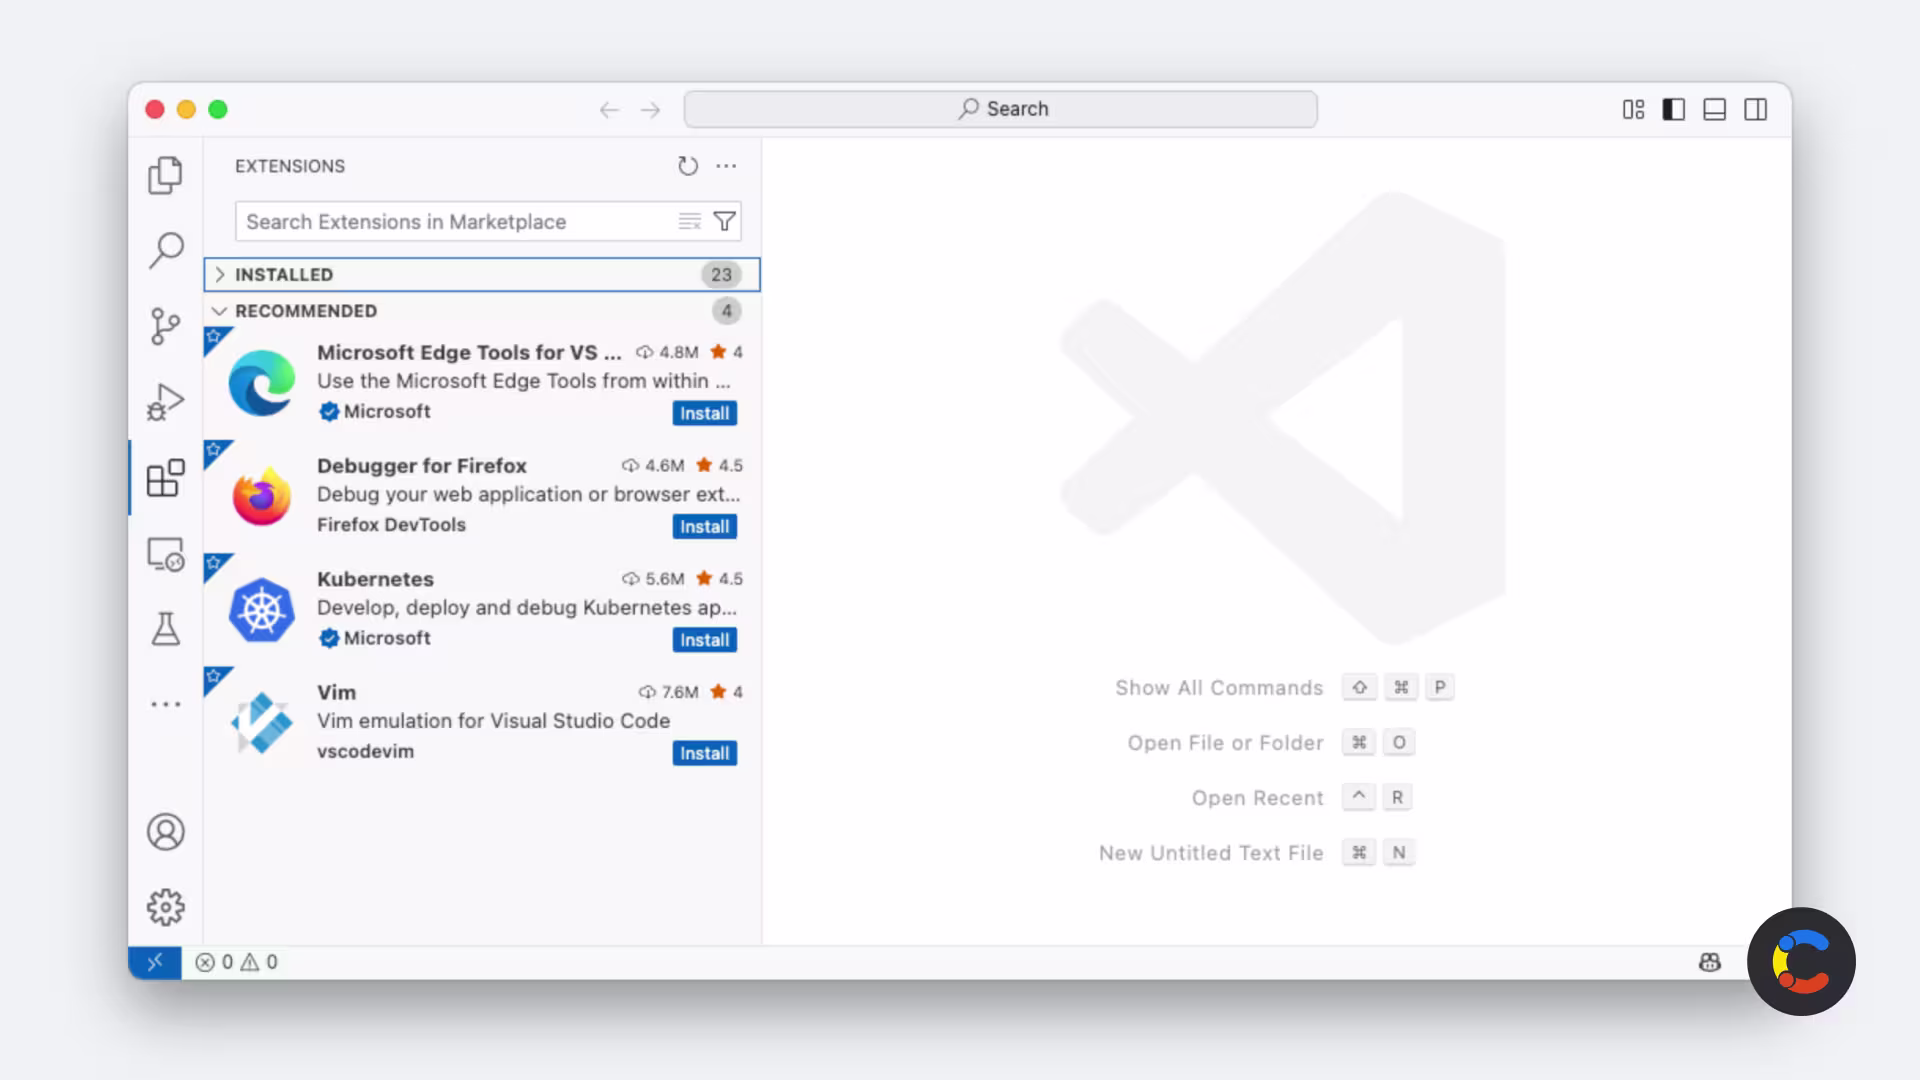Click the 'Open Recent' text
The width and height of the screenshot is (1920, 1080).
[x=1257, y=798]
